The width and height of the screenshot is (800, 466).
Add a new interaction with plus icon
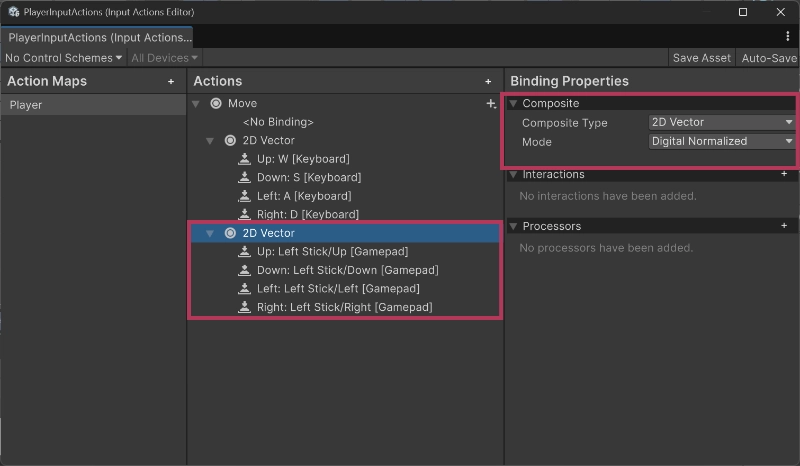pyautogui.click(x=784, y=174)
